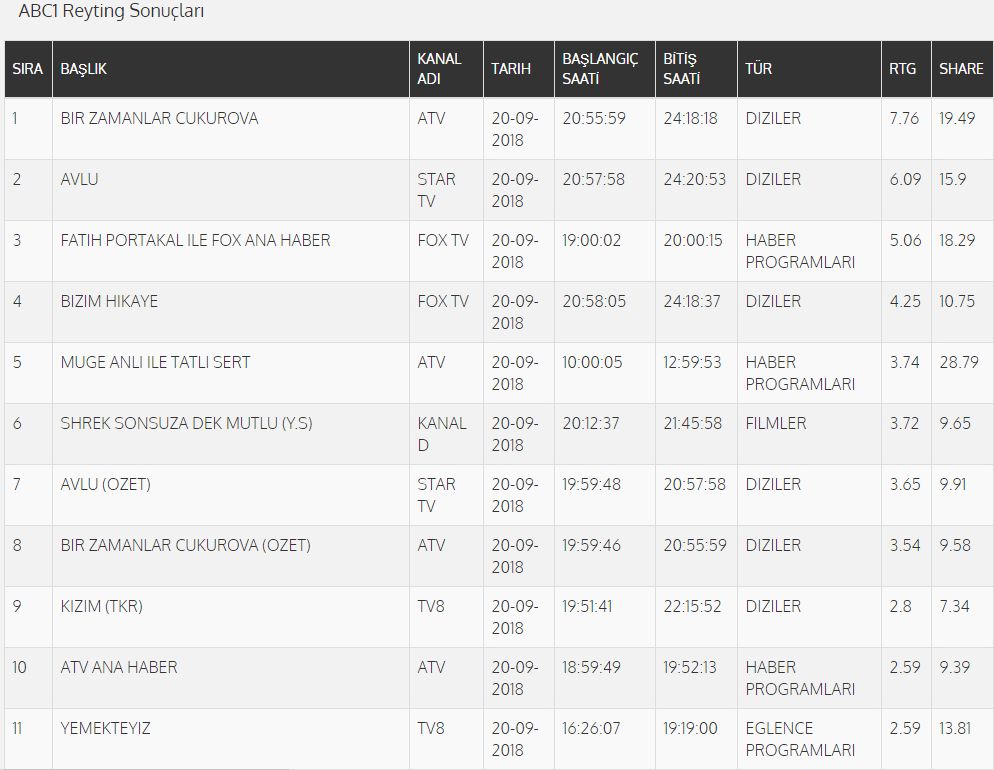The width and height of the screenshot is (994, 770).
Task: Click the TÜR column header
Action: pyautogui.click(x=758, y=69)
